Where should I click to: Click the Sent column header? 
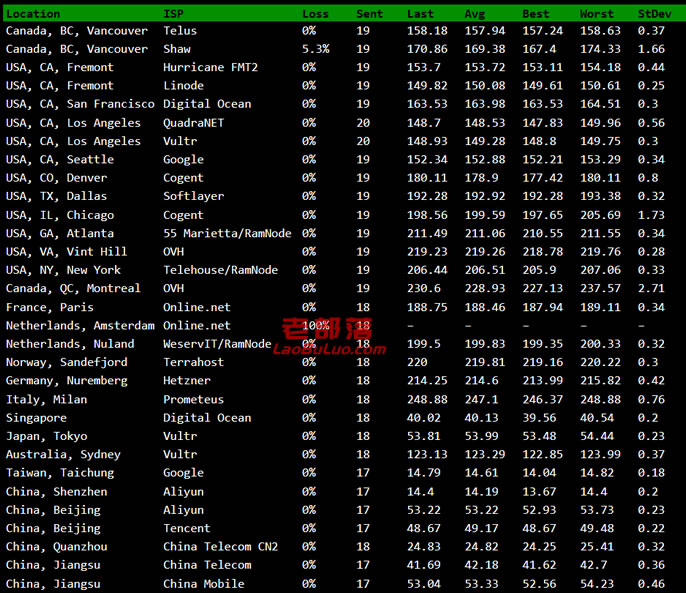[369, 14]
